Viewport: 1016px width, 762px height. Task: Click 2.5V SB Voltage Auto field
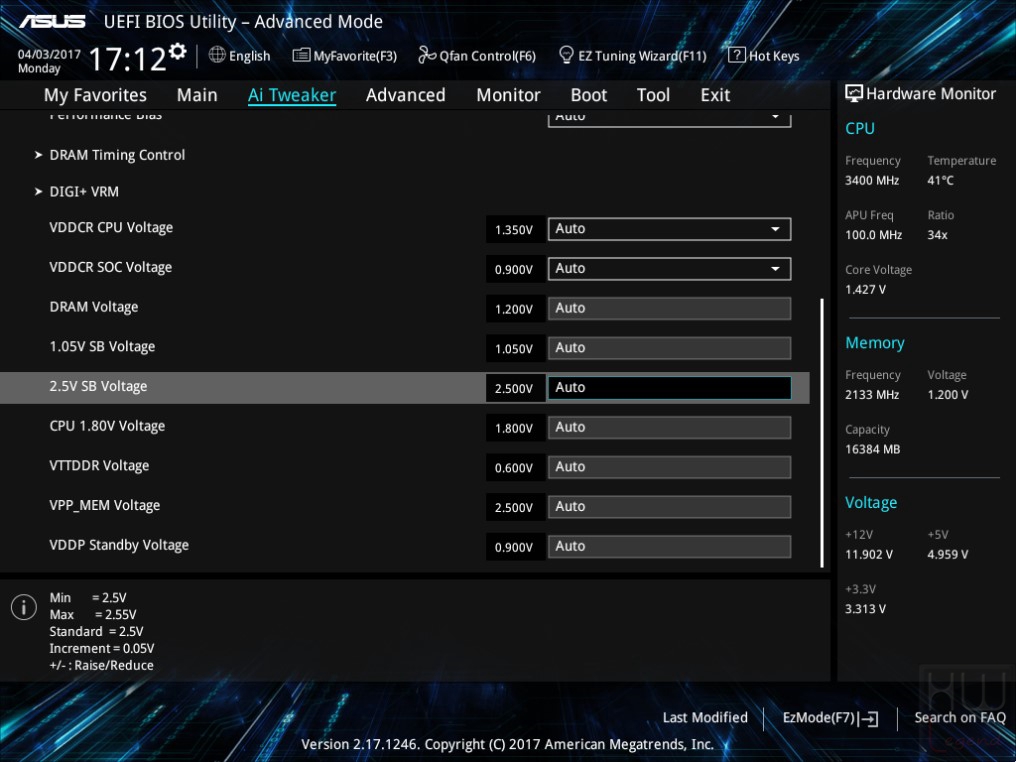(x=669, y=387)
